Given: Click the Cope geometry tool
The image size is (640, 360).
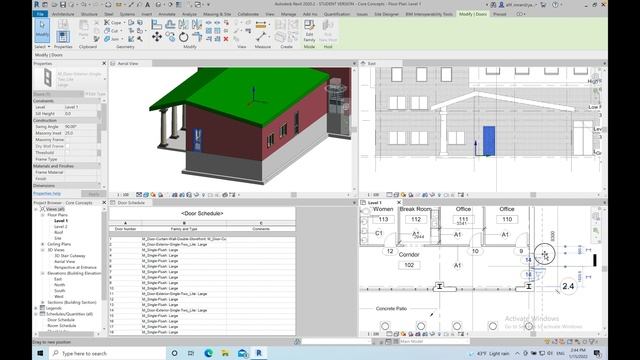Looking at the screenshot, I should 113,23.
